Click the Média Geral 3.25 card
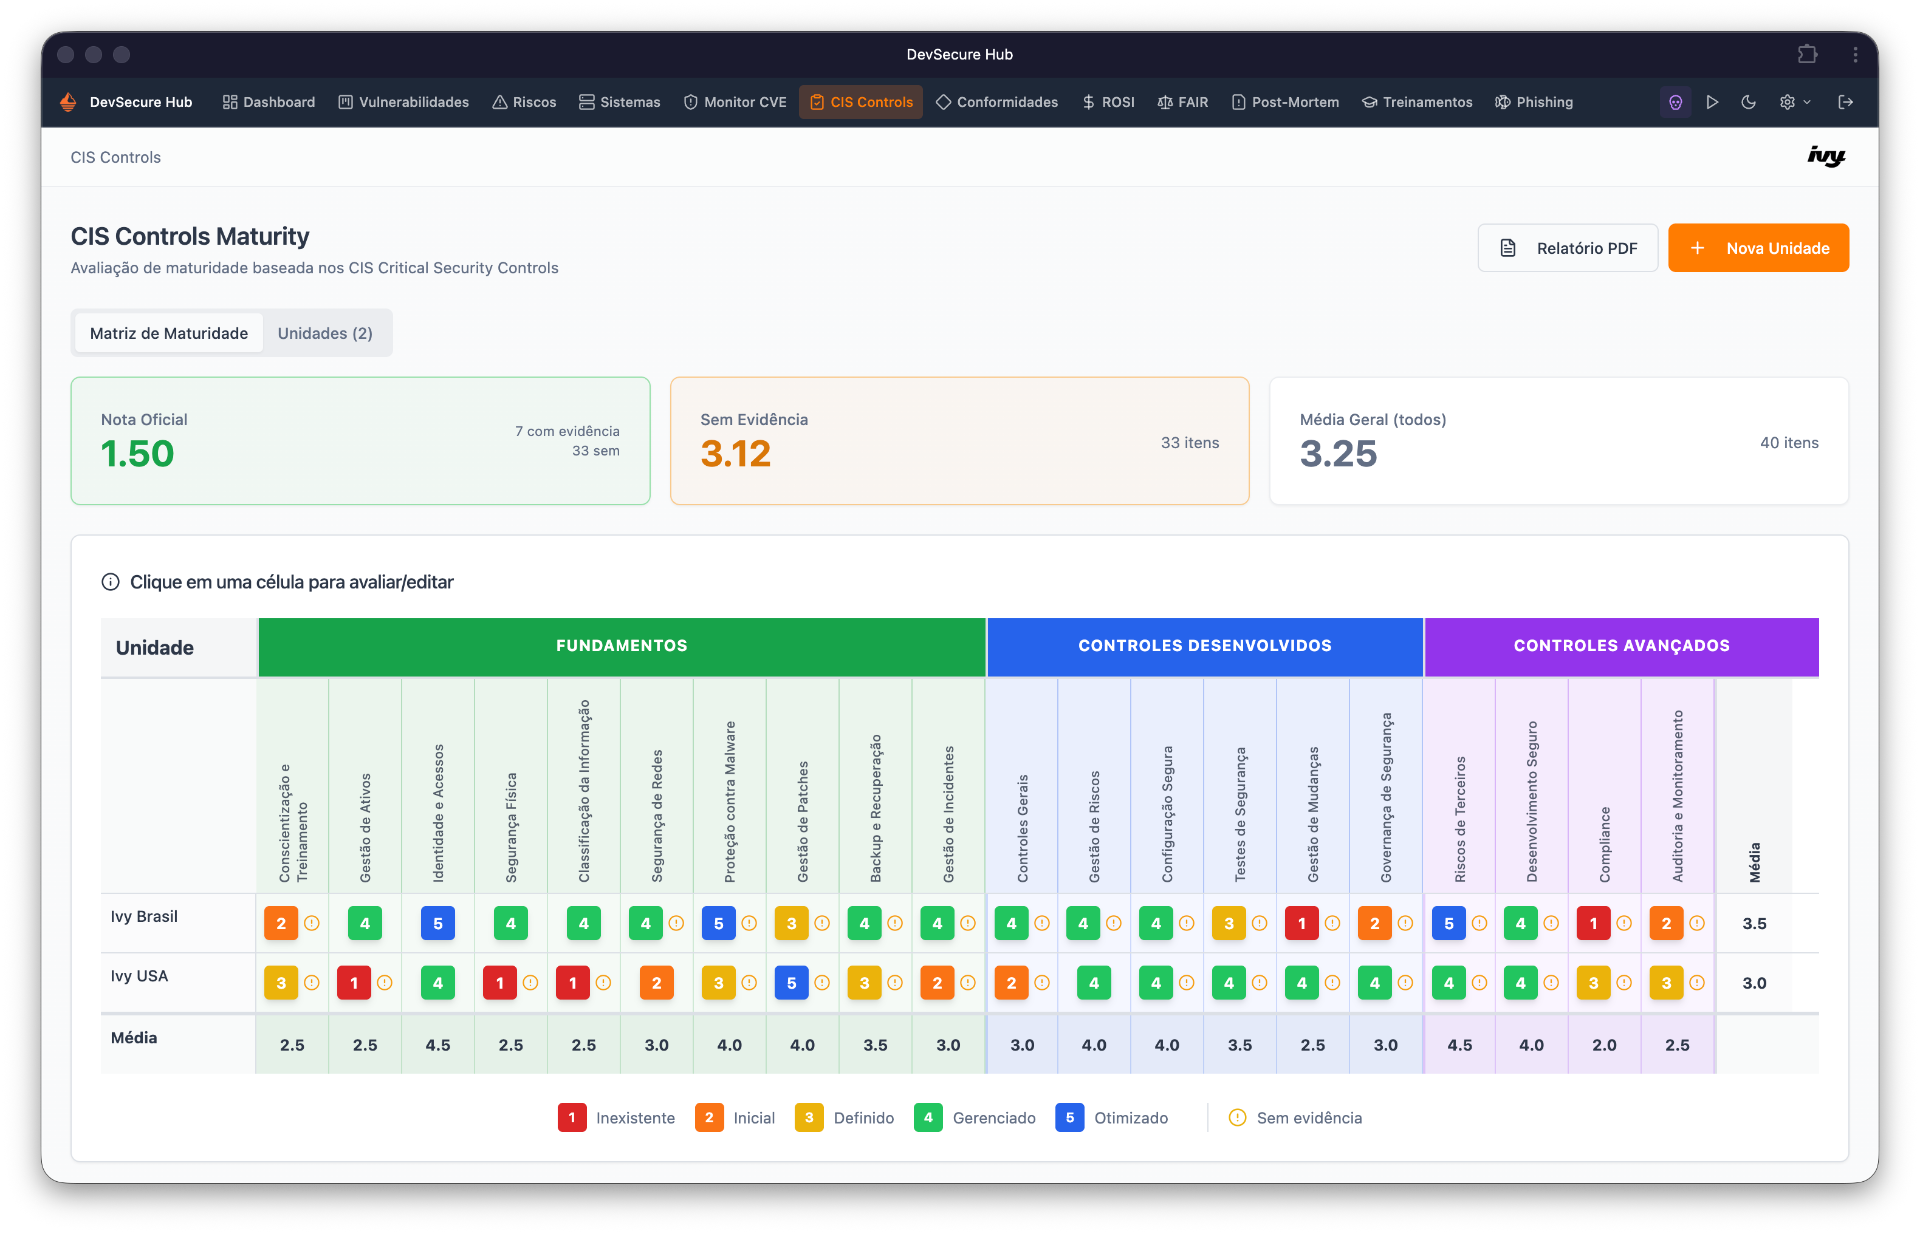 click(1558, 441)
